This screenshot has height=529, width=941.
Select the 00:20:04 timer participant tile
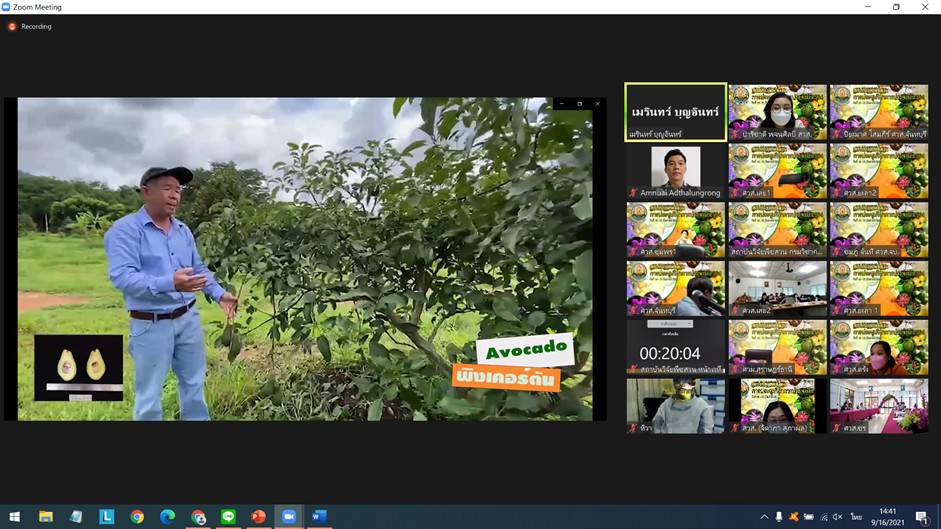tap(675, 348)
